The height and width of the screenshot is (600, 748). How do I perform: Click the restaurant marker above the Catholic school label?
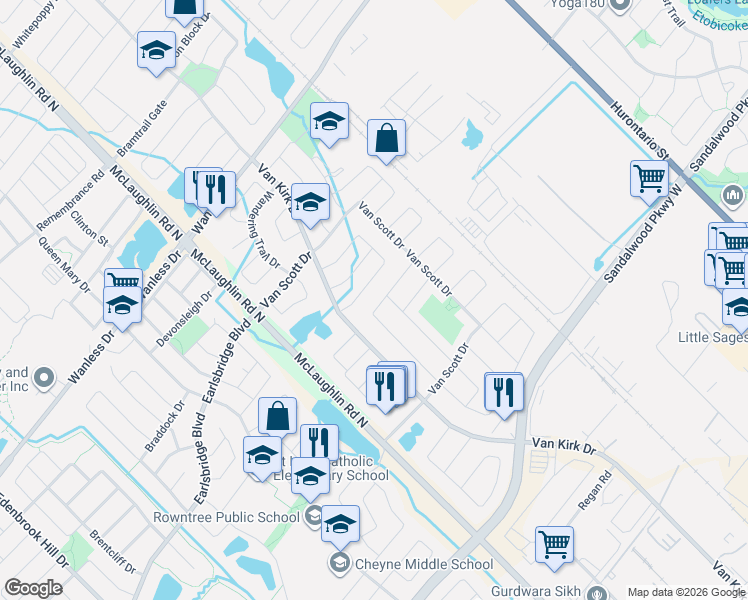pyautogui.click(x=320, y=442)
